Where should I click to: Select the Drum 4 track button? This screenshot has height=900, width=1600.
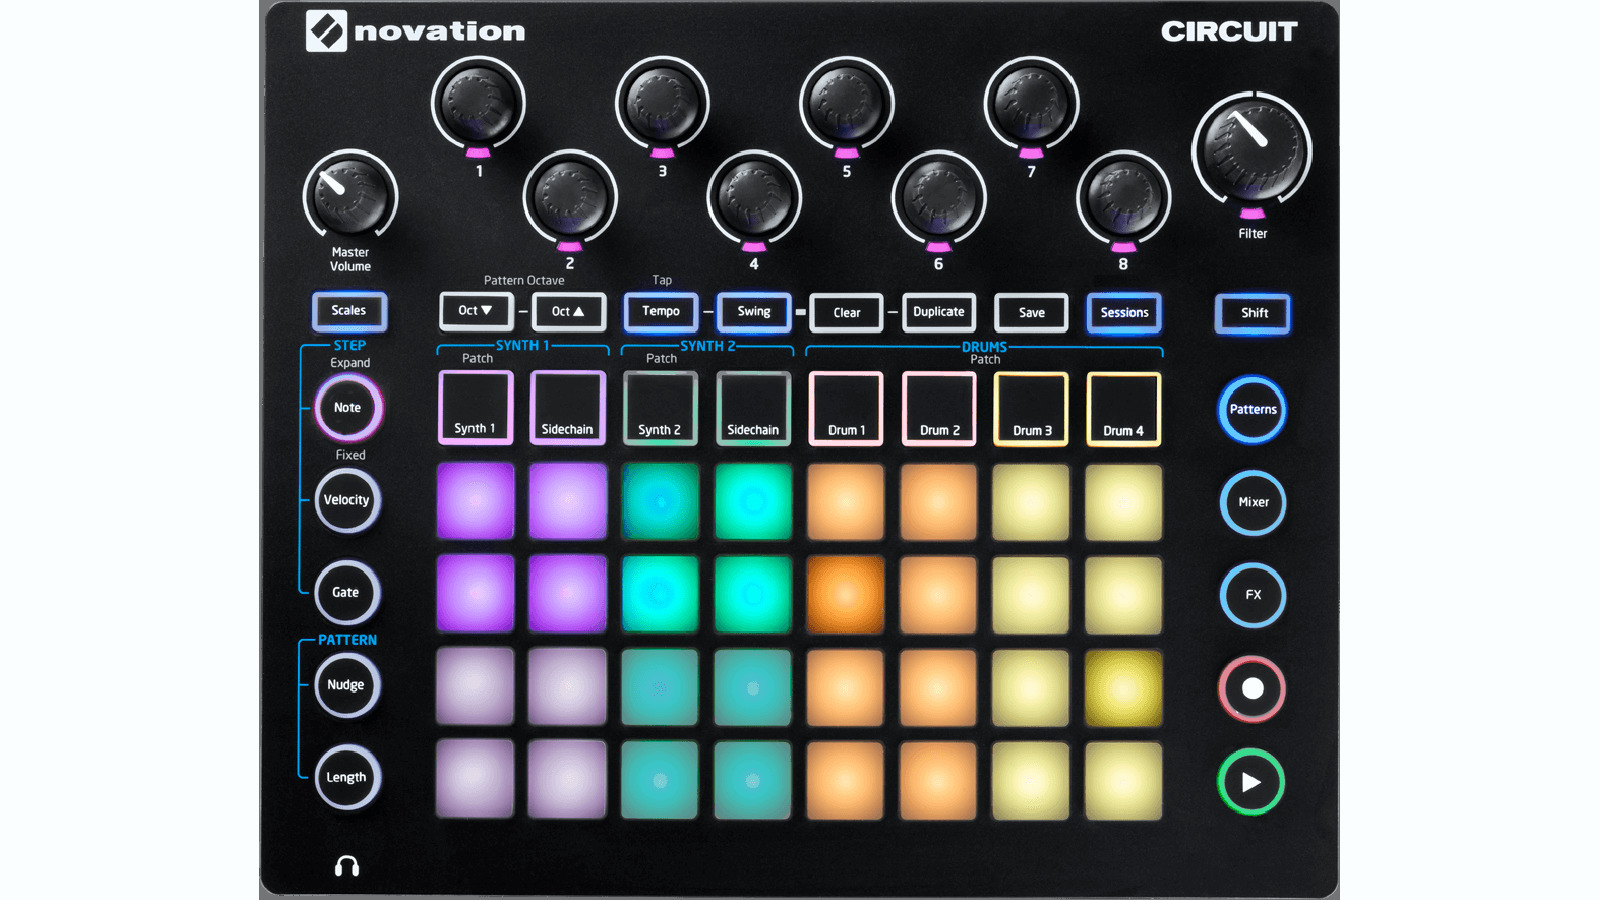[1124, 408]
